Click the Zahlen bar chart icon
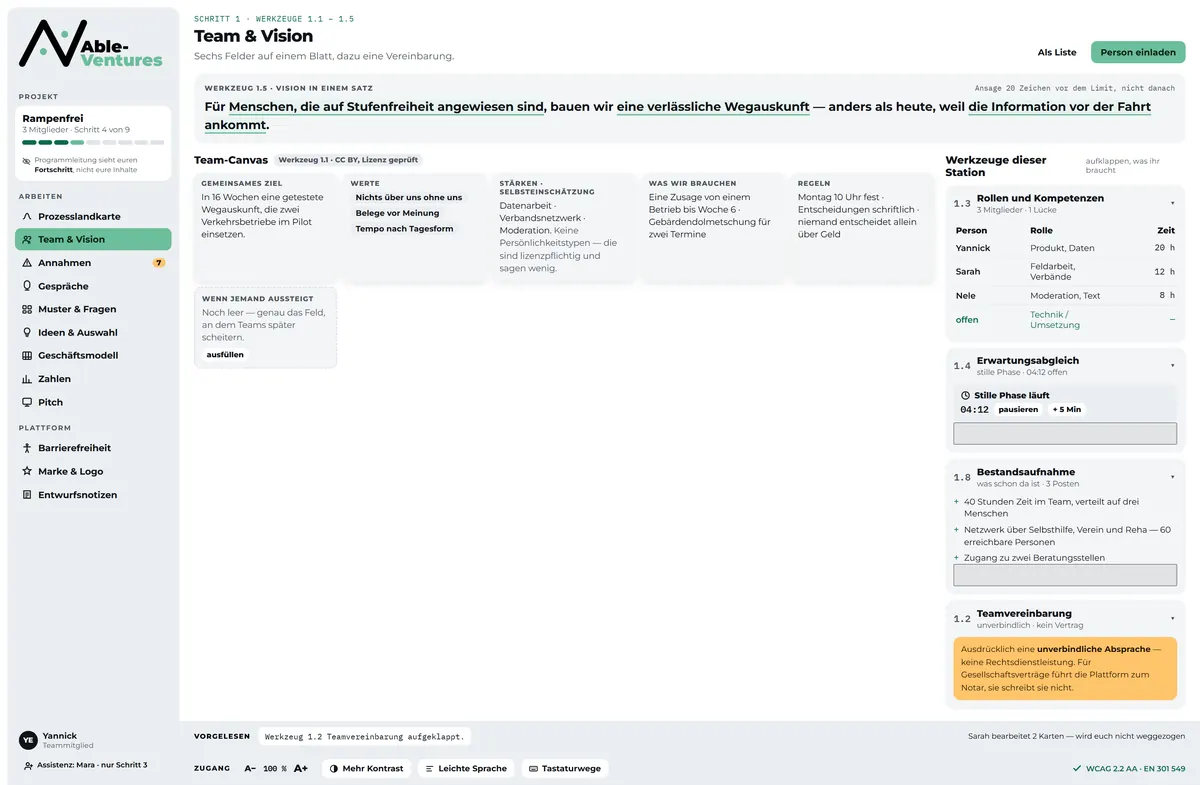The image size is (1200, 785). pyautogui.click(x=28, y=379)
